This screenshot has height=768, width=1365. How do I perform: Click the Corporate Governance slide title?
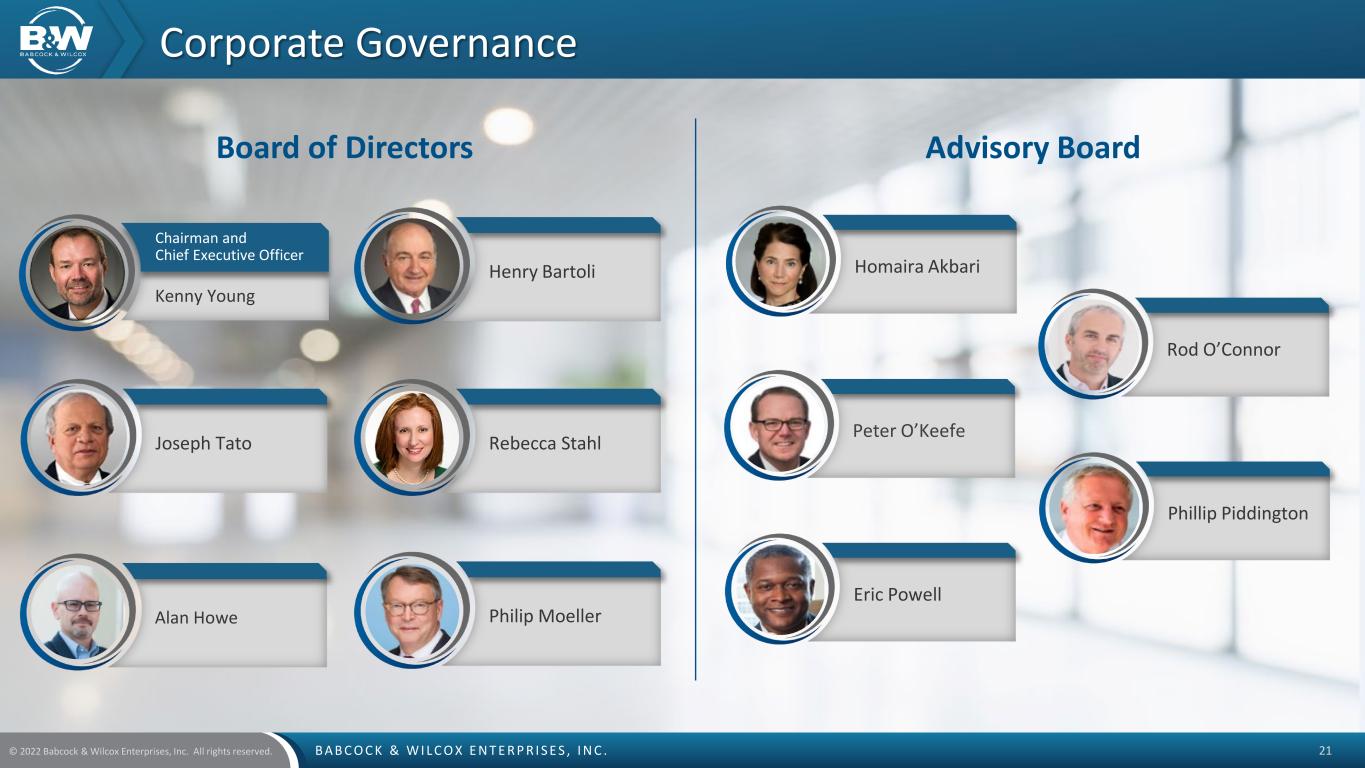click(x=368, y=43)
